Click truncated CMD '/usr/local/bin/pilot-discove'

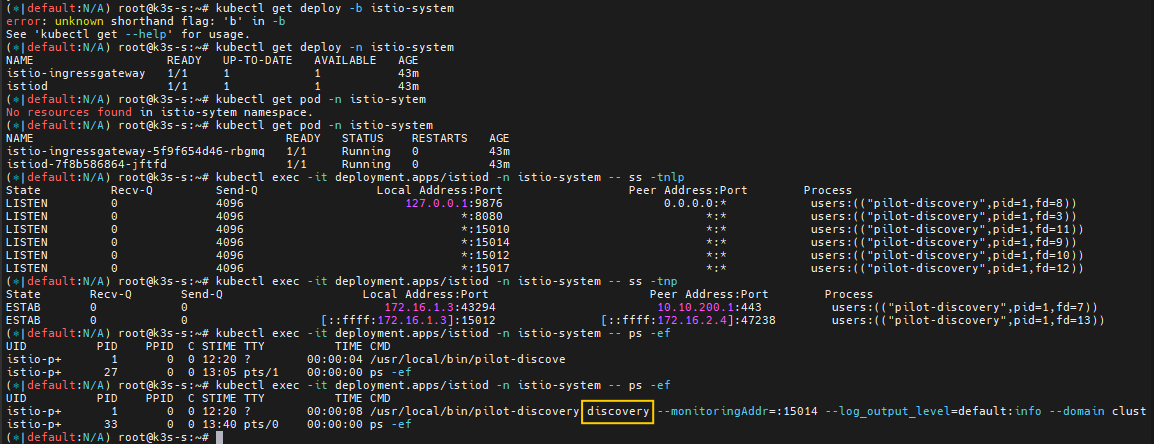468,359
